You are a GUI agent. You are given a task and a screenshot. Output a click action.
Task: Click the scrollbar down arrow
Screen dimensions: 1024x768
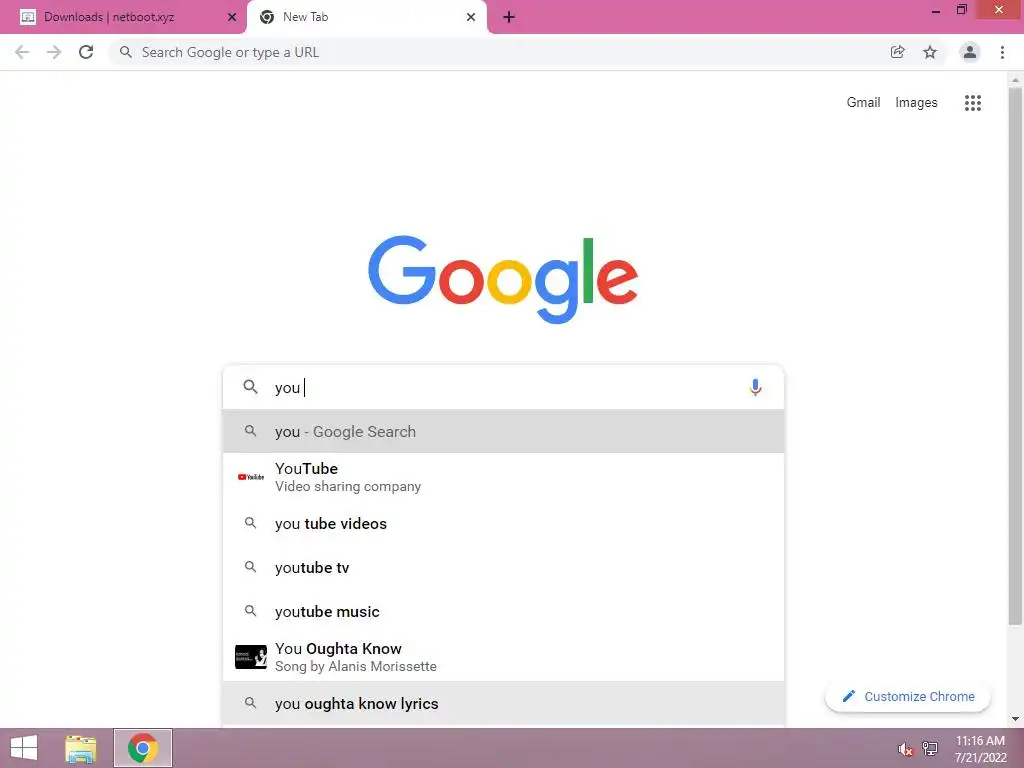[1015, 719]
